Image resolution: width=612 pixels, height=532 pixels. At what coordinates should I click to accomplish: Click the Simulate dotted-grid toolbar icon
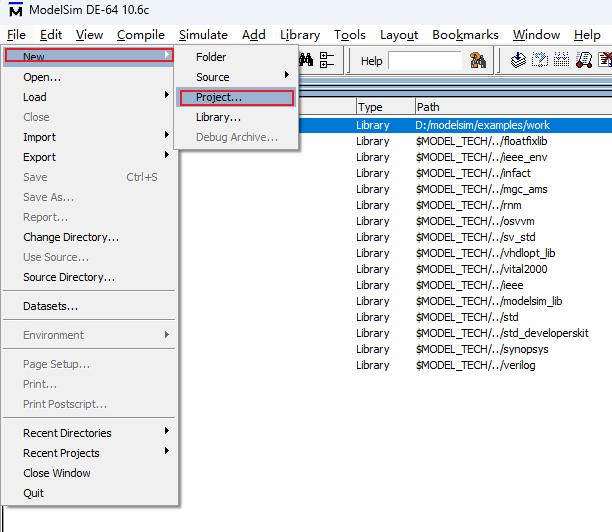click(x=562, y=60)
